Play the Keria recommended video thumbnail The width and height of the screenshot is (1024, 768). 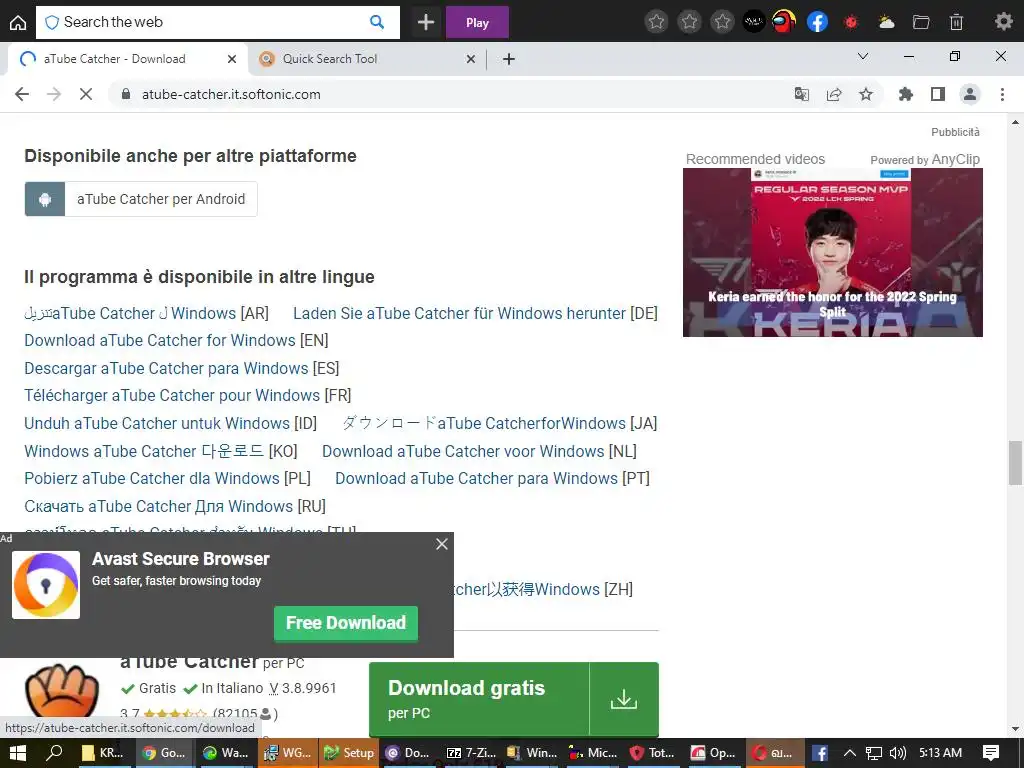833,253
